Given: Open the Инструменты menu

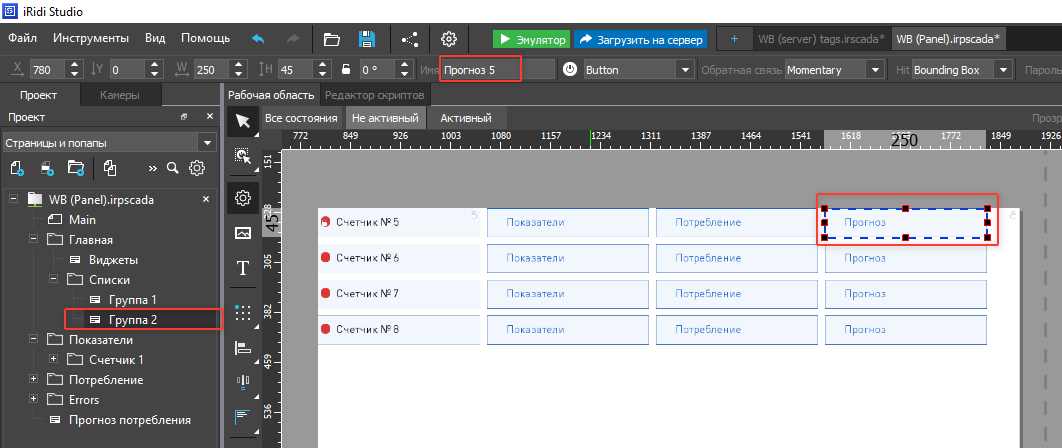Looking at the screenshot, I should pos(91,39).
